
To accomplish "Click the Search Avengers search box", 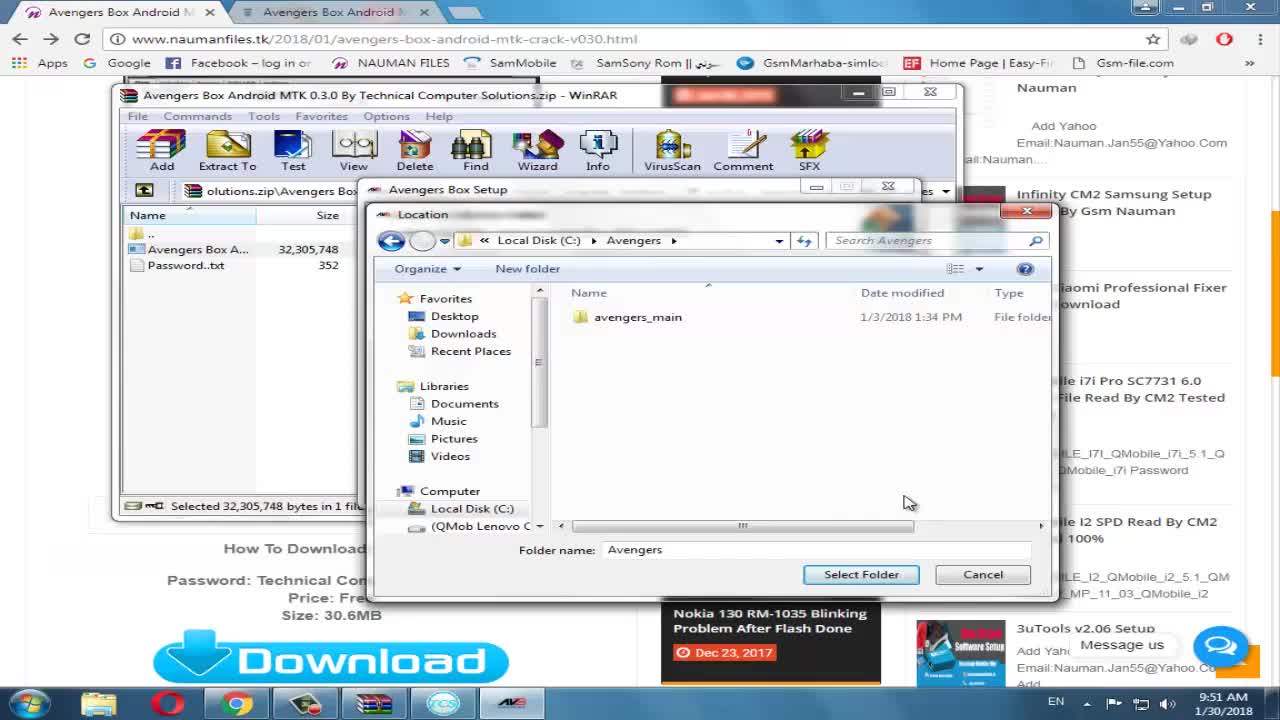I will coord(936,241).
